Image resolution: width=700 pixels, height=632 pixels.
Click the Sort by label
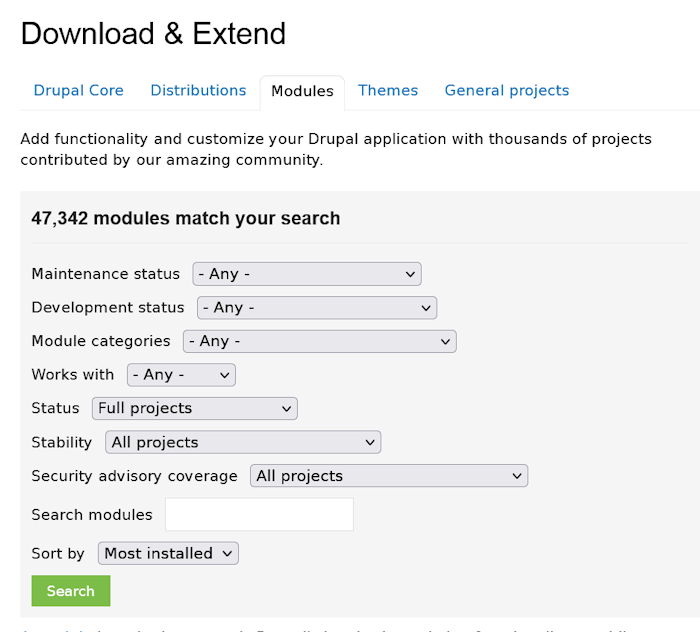58,554
